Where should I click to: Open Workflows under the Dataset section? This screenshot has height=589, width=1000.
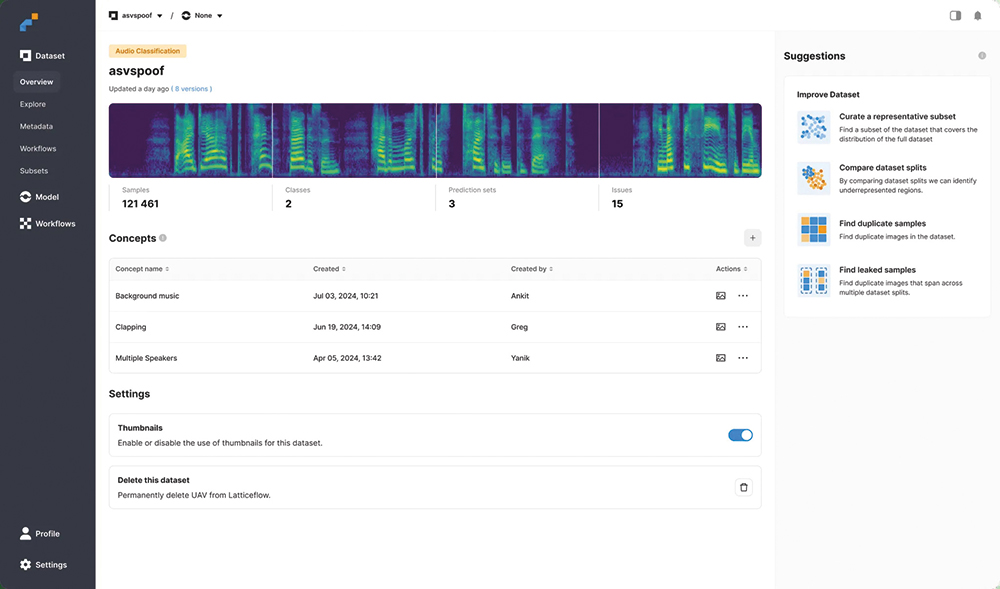point(38,149)
